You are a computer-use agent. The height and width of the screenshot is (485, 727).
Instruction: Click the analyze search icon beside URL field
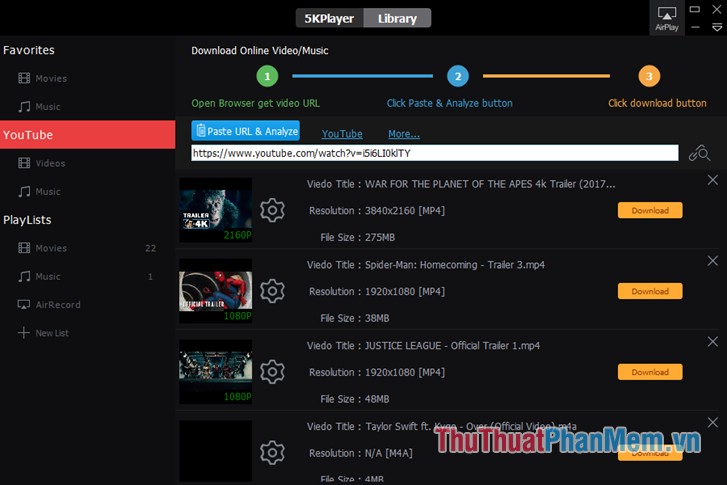699,153
